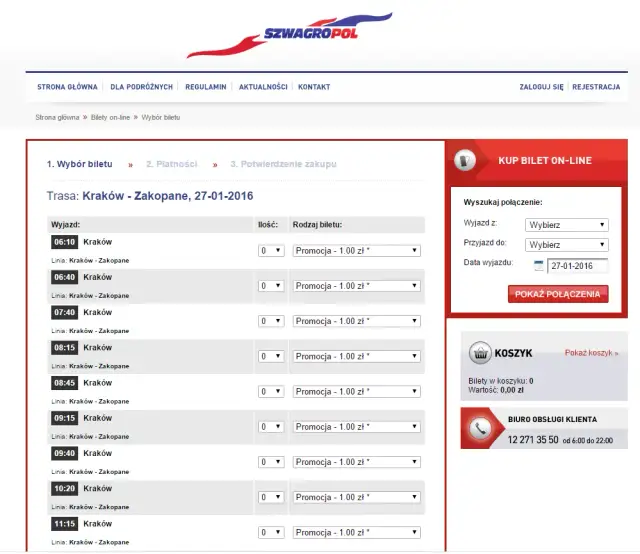Expand ticket type dropdown for 06:40 departure
The width and height of the screenshot is (640, 554).
(356, 286)
